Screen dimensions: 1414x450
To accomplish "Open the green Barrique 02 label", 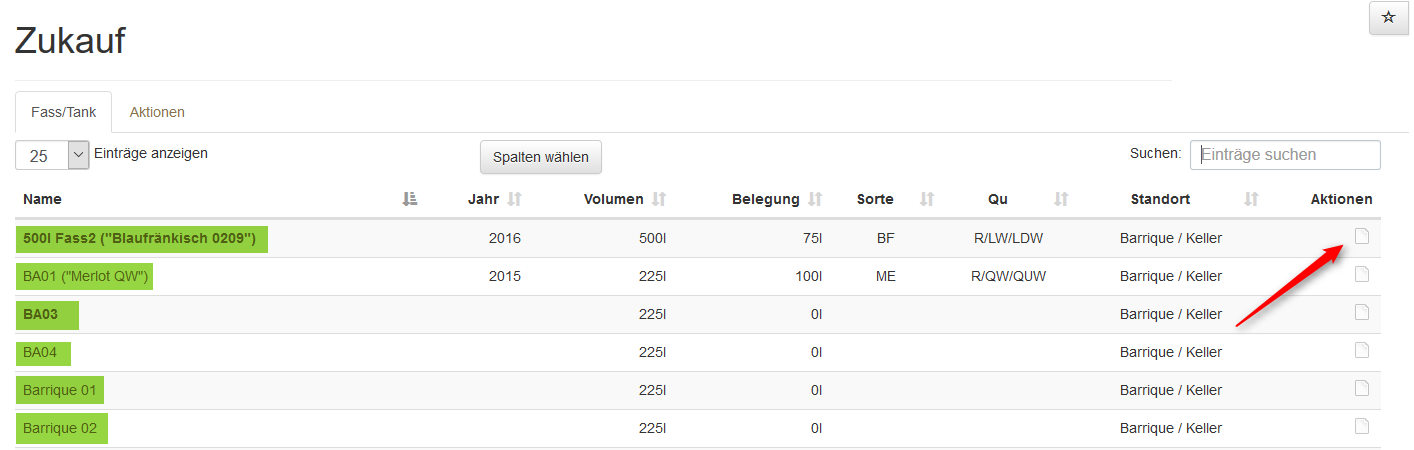I will (61, 428).
